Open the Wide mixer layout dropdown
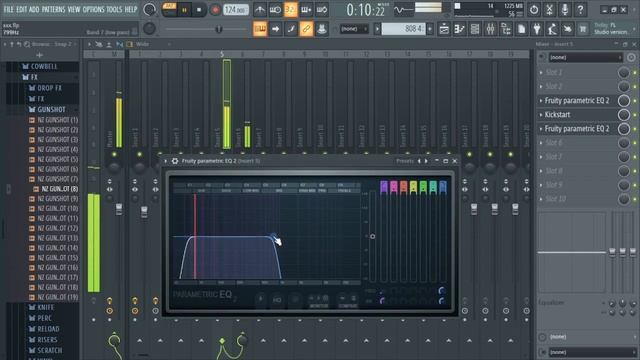This screenshot has width=640, height=360. 153,44
